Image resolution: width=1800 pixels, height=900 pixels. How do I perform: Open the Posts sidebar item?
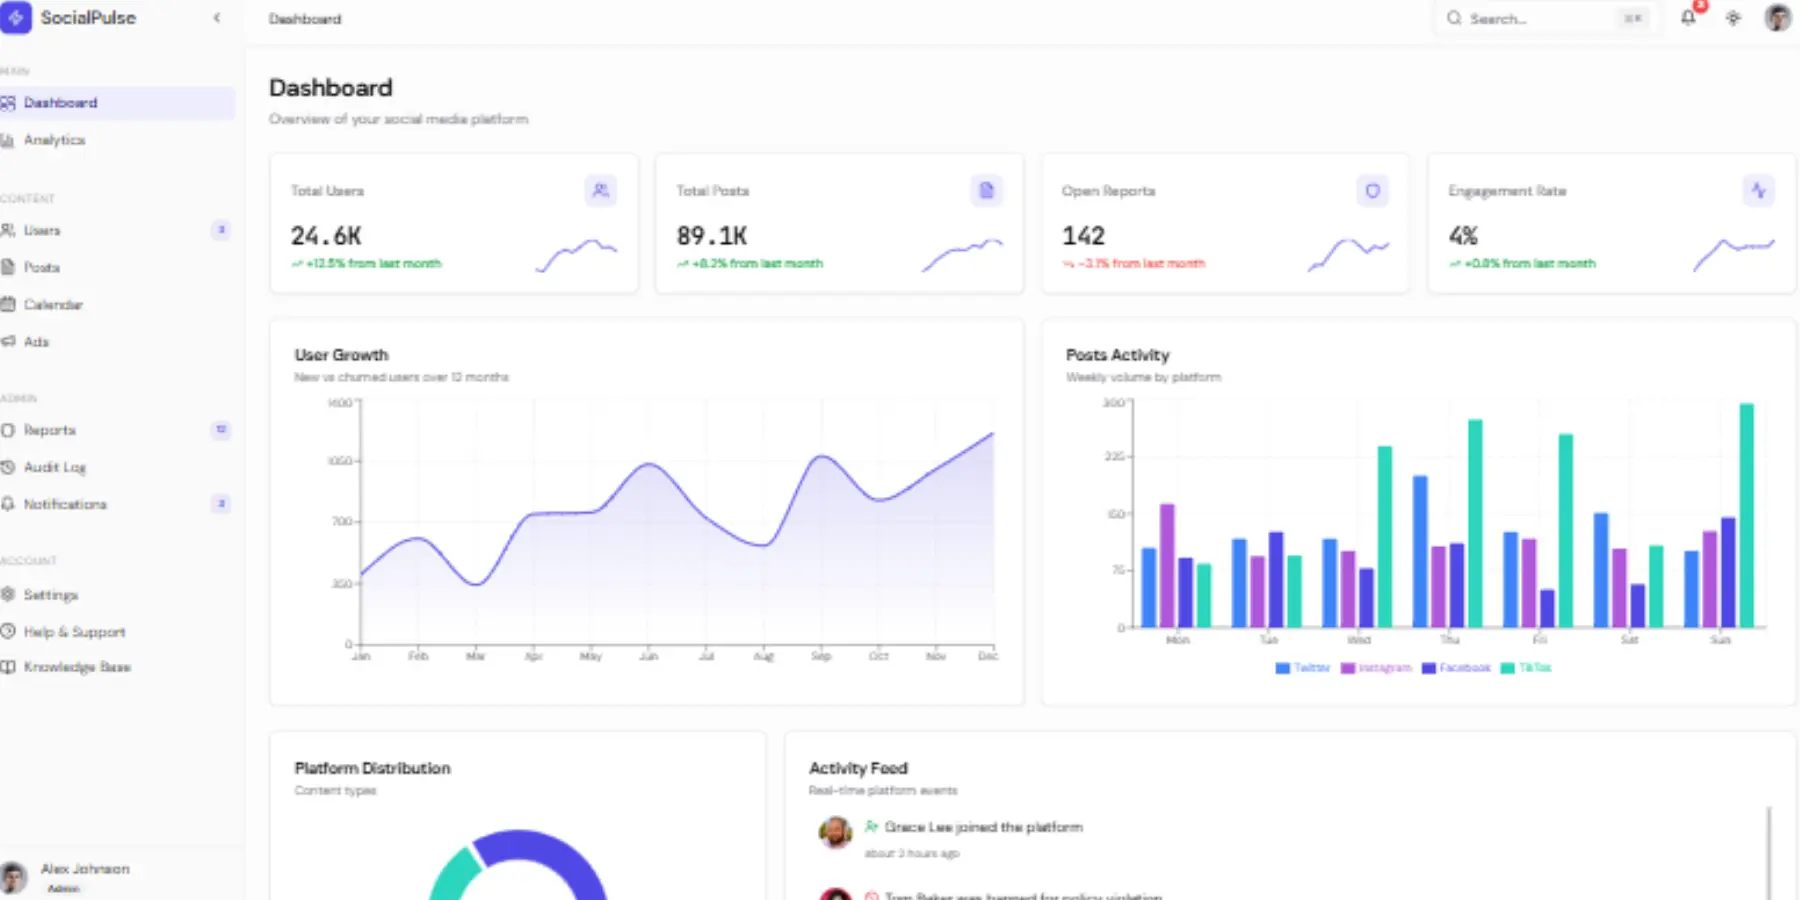pyautogui.click(x=116, y=267)
